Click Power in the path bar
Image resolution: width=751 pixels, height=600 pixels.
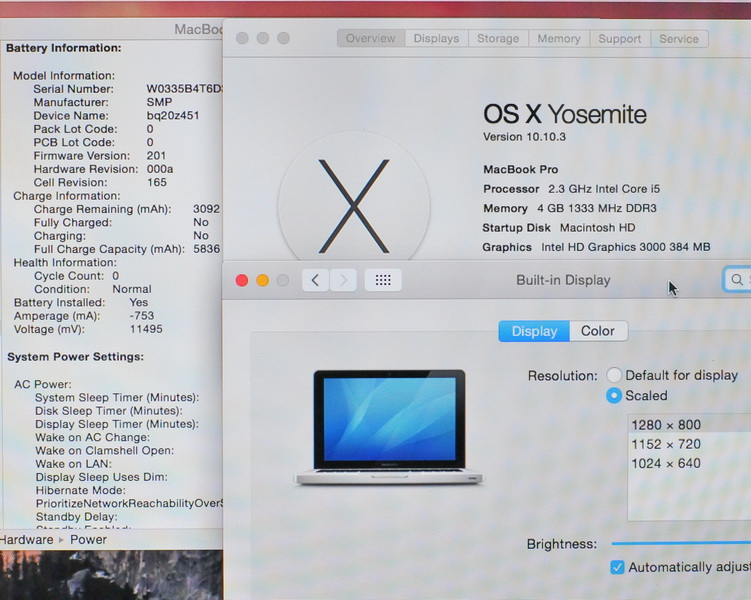tap(88, 540)
